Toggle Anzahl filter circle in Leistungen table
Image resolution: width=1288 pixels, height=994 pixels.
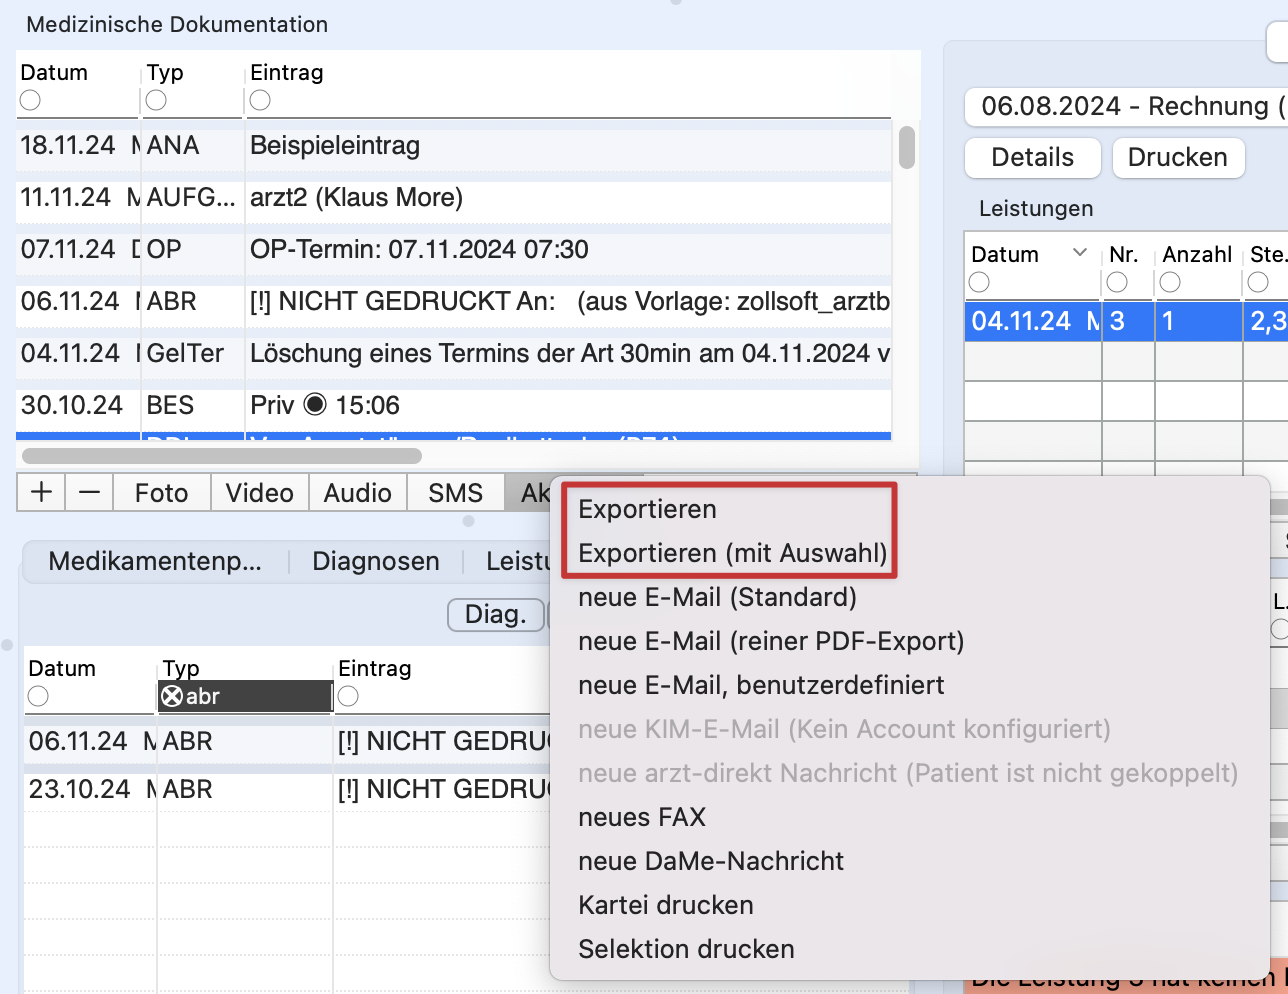pyautogui.click(x=1170, y=282)
